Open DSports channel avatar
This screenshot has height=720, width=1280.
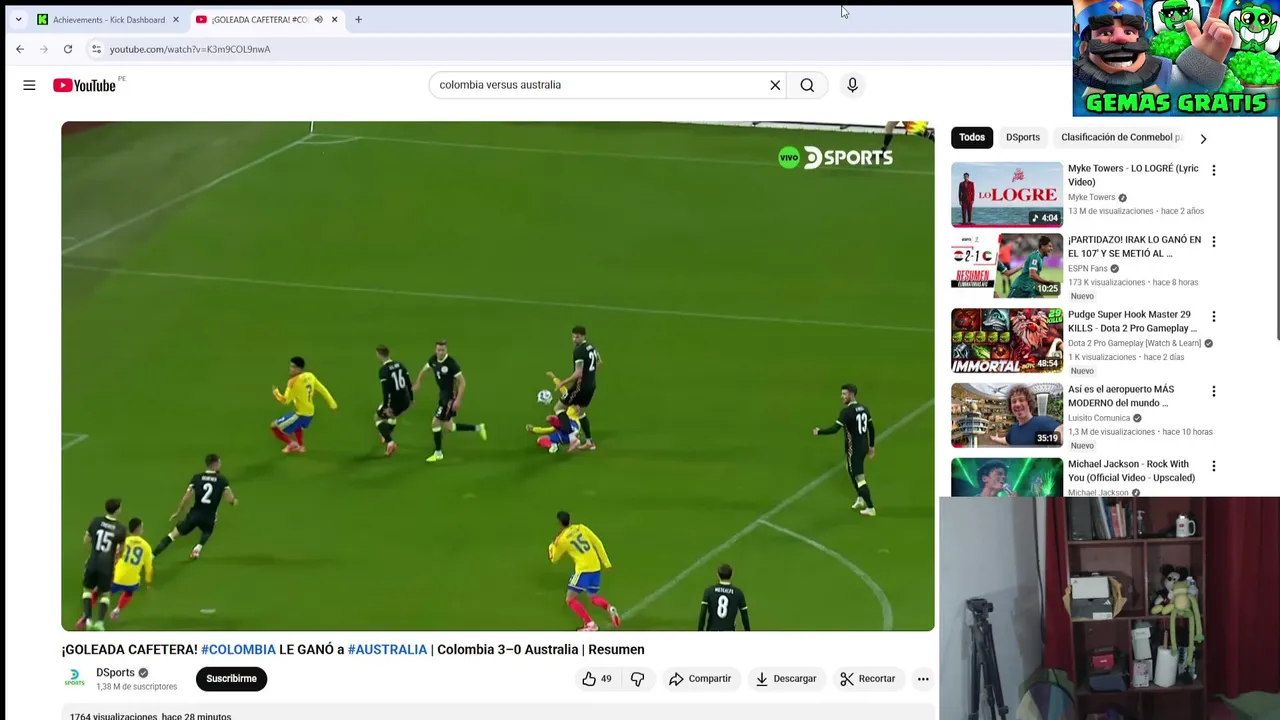pyautogui.click(x=75, y=679)
